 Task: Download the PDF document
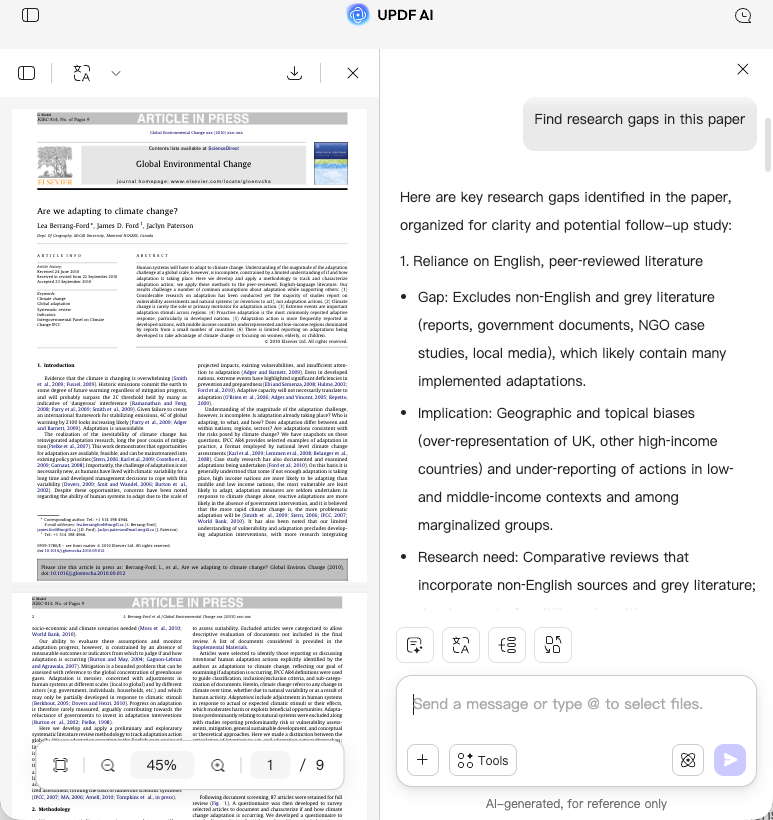[x=294, y=73]
